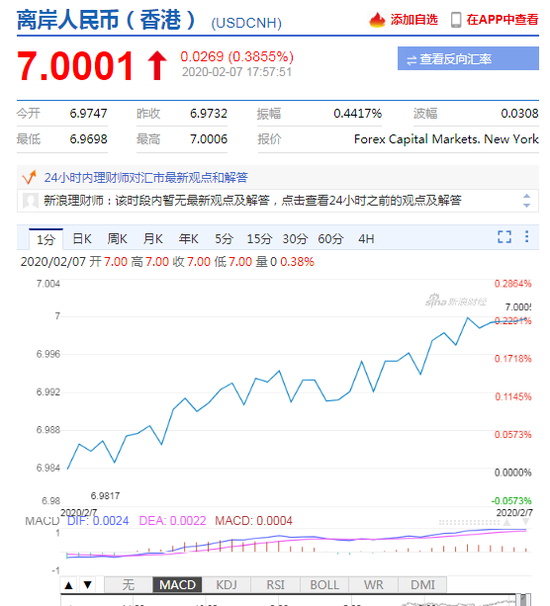Click the 6.9817 low label on chart
The image size is (550, 606).
pyautogui.click(x=105, y=496)
